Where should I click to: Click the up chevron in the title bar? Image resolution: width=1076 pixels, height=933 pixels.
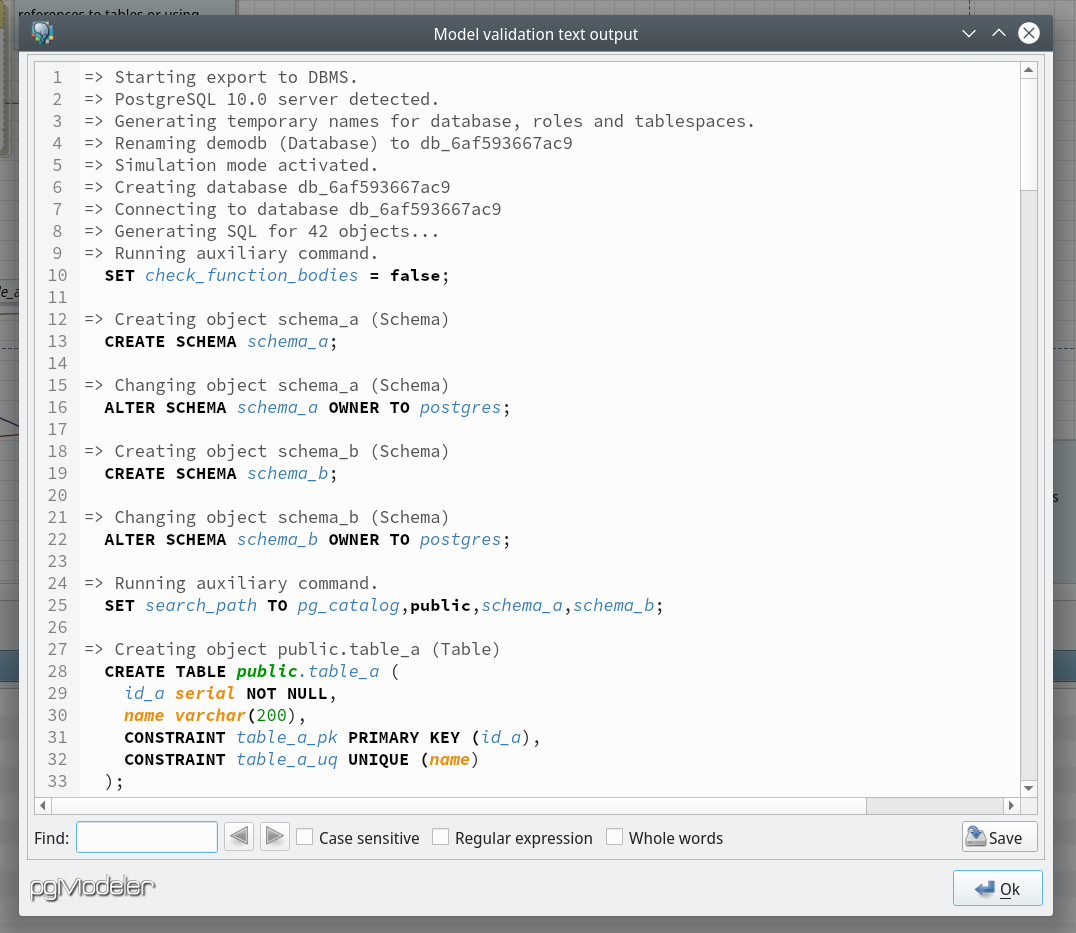coord(998,32)
